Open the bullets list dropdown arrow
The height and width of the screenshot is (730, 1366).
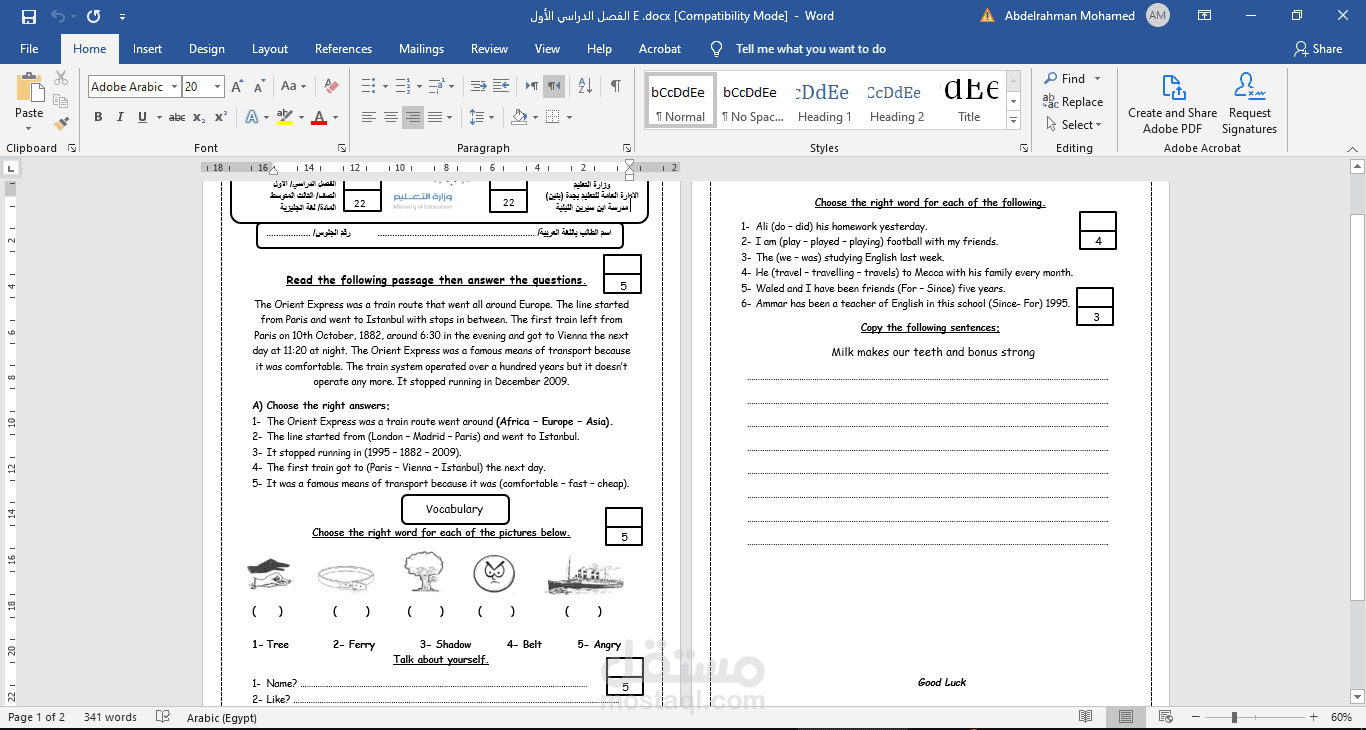[x=383, y=86]
